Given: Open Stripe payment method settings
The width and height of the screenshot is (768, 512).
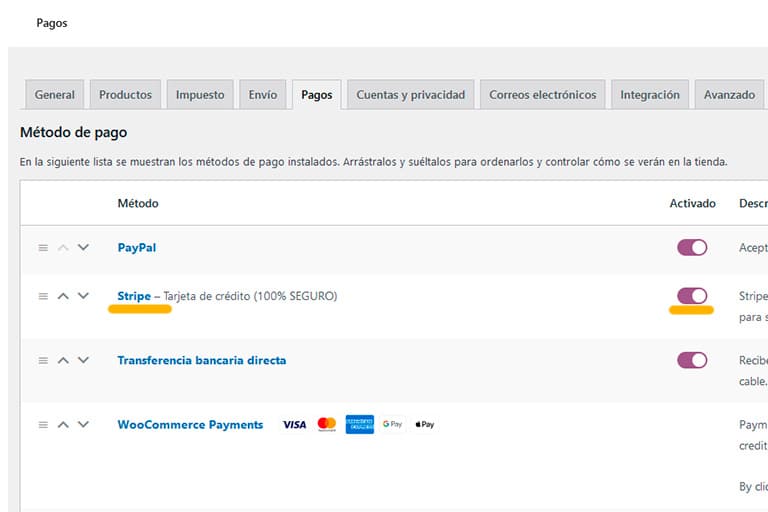Looking at the screenshot, I should (134, 296).
